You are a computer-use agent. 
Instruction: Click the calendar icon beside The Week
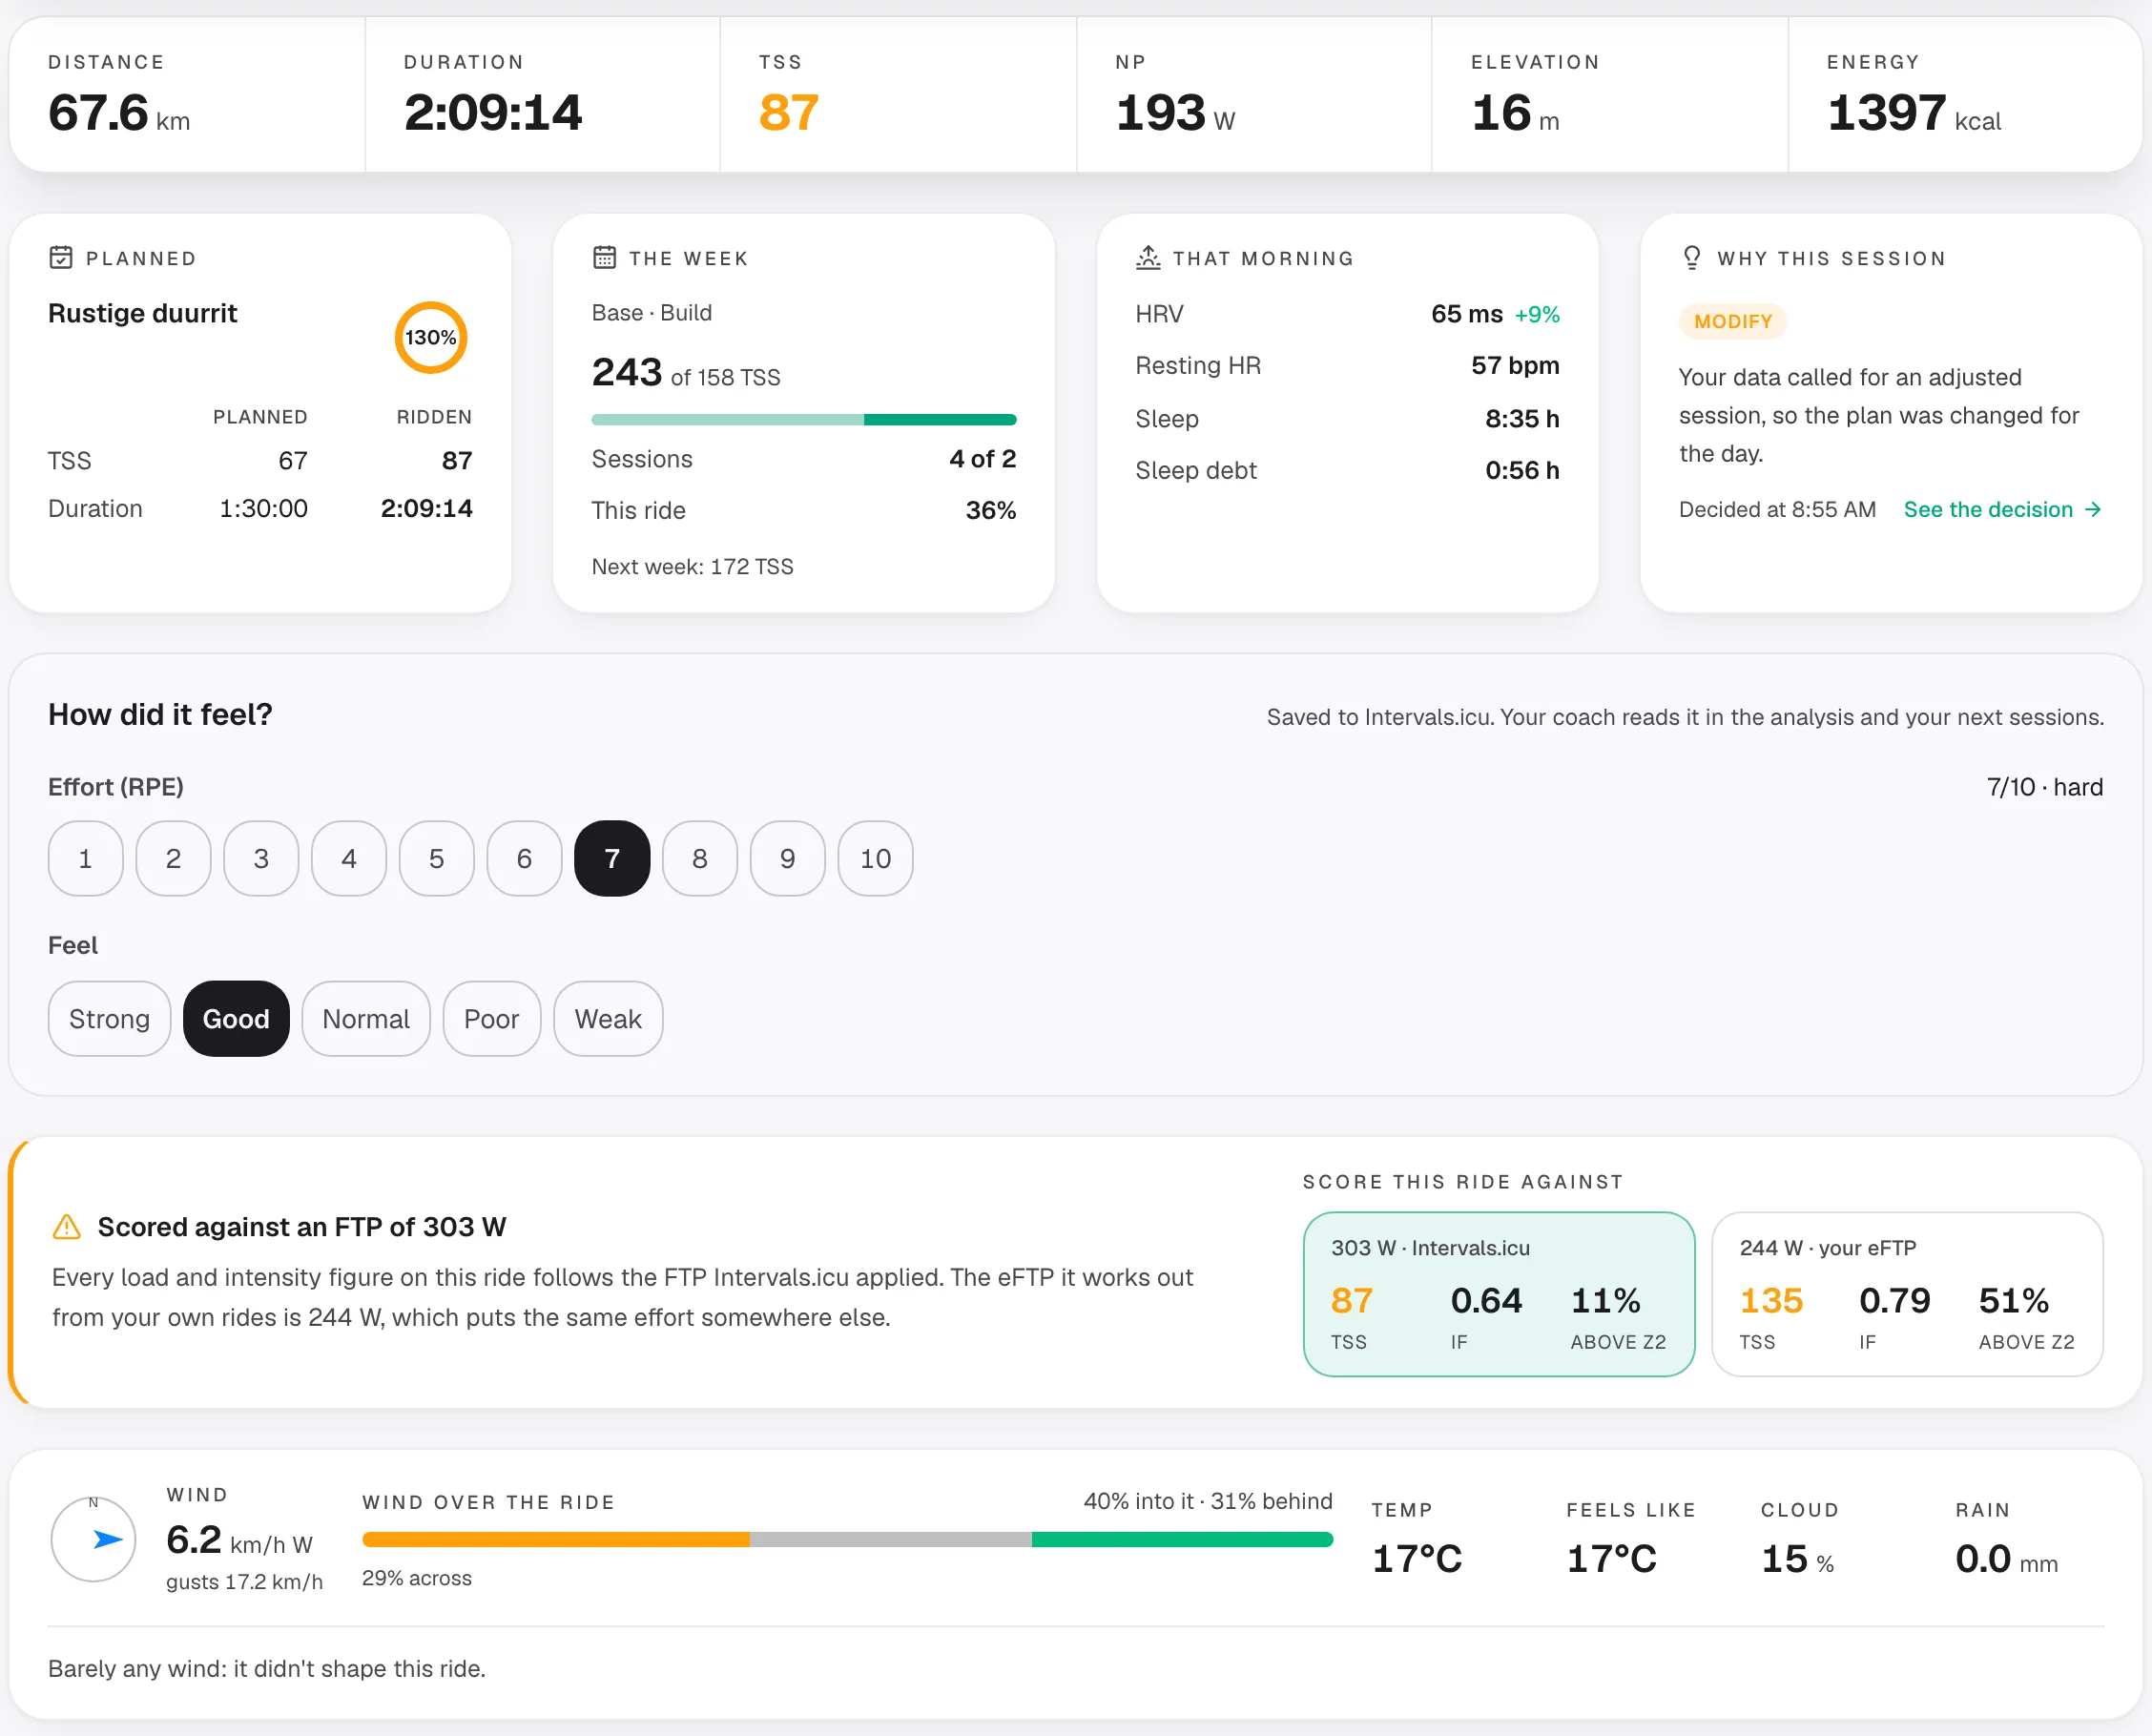coord(604,258)
